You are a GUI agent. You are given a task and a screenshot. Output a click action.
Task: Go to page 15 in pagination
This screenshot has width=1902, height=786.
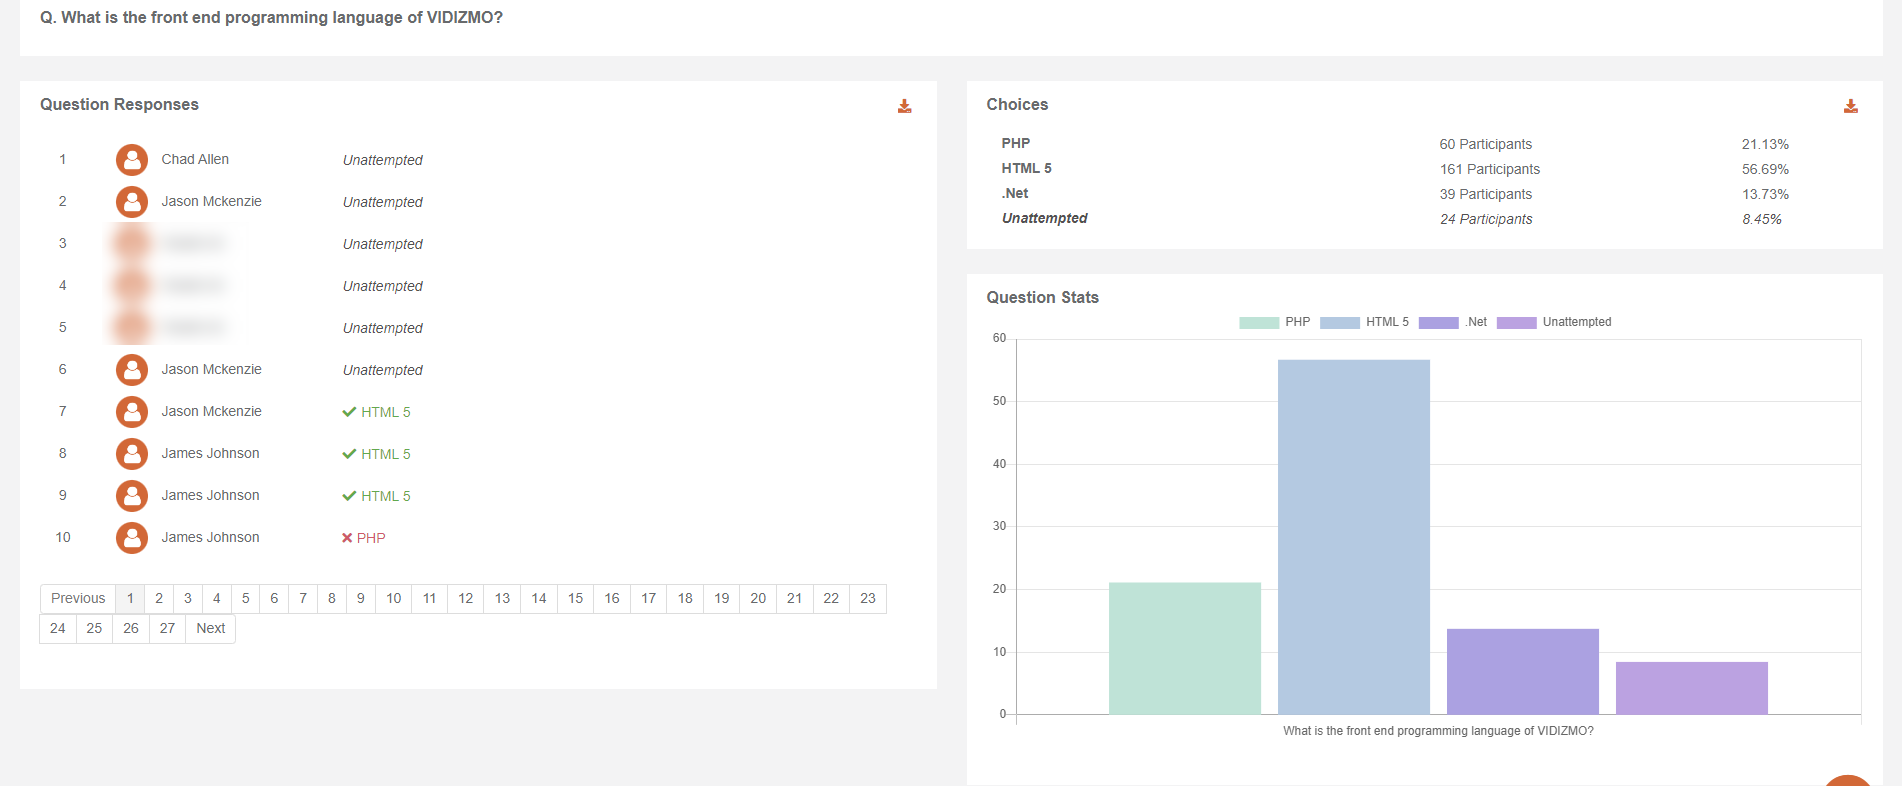[575, 599]
